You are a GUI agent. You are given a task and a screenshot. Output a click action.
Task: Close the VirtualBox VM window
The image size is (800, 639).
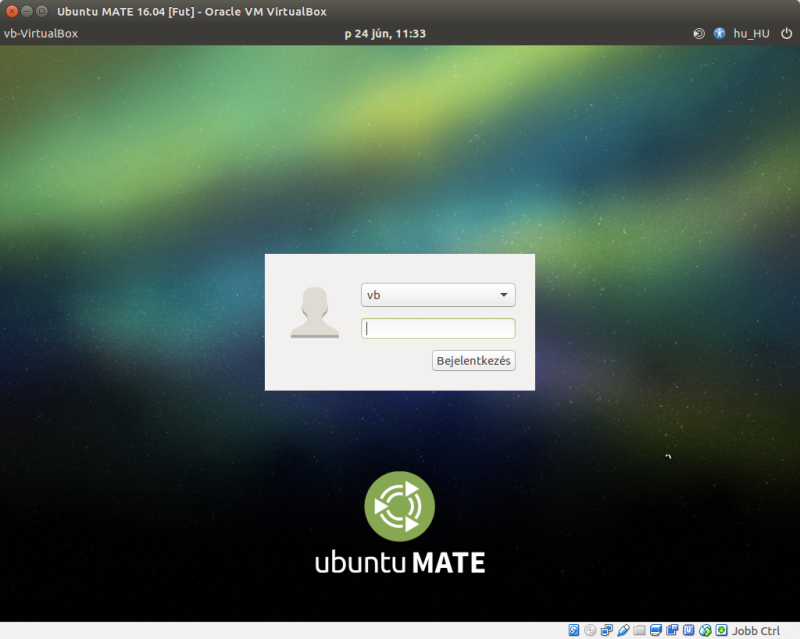point(12,11)
